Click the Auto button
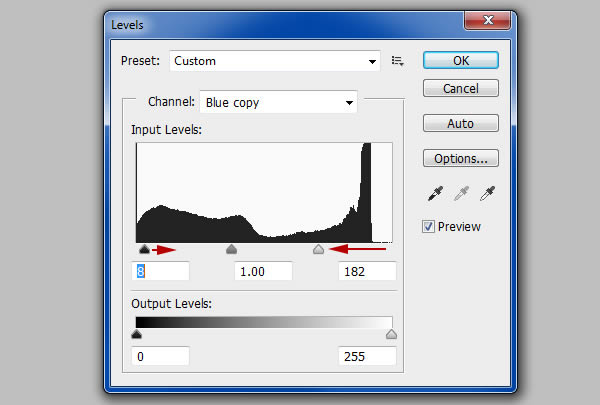 click(x=461, y=123)
